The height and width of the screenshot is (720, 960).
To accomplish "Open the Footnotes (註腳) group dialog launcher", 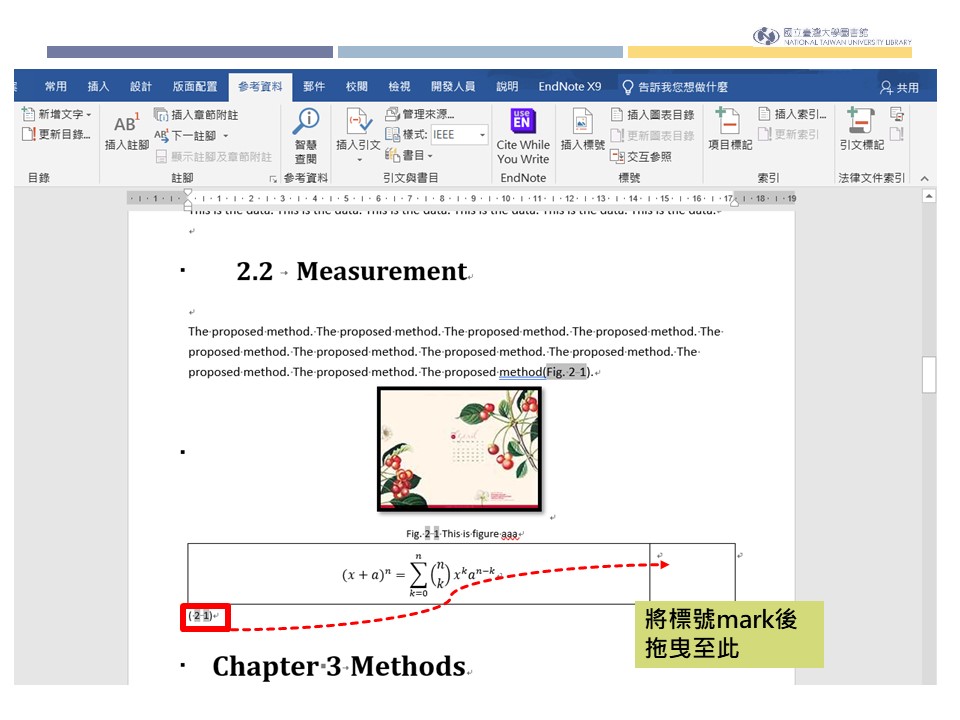I will pyautogui.click(x=273, y=179).
